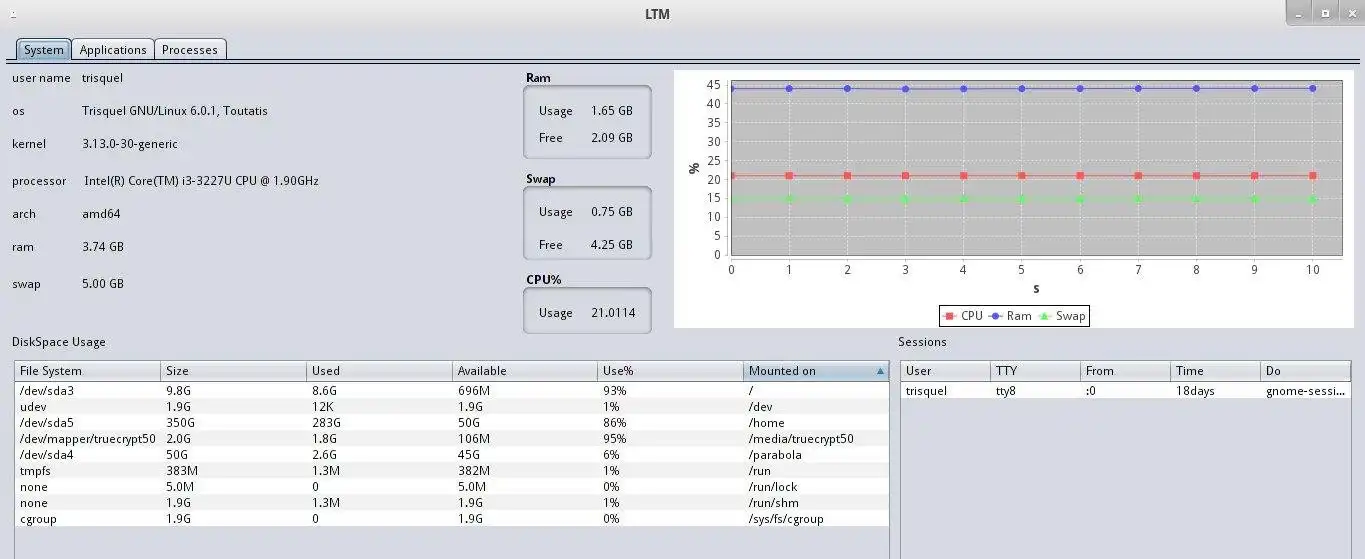Click the Swap free value 4.25 GB
This screenshot has width=1365, height=559.
coord(611,245)
